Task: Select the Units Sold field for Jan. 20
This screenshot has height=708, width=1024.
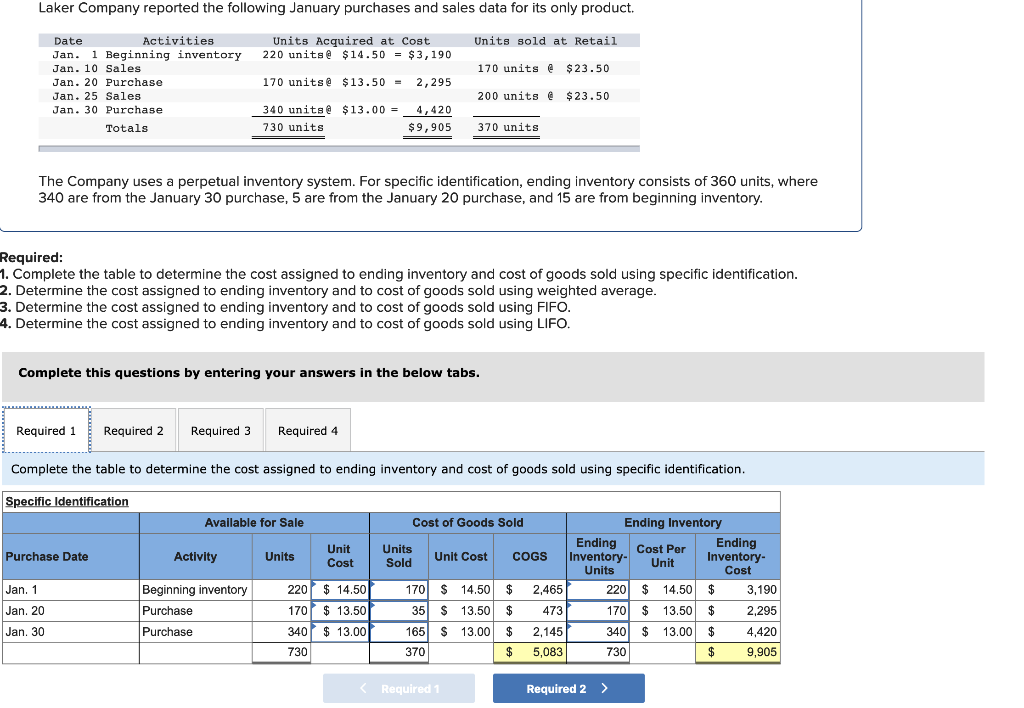Action: [x=398, y=611]
